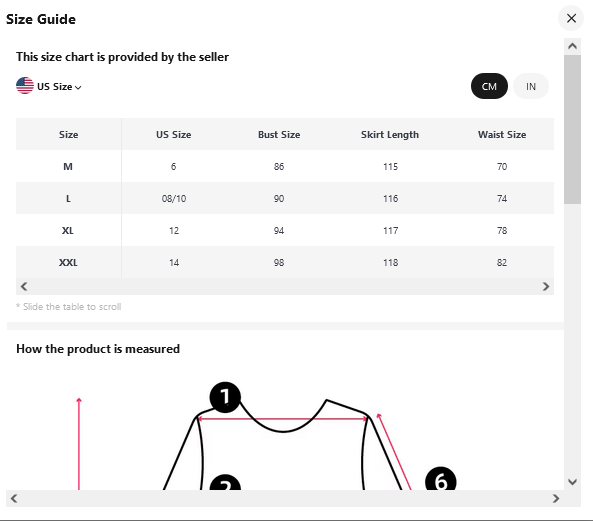
Task: Click the vertical scrollbar thumb
Action: (x=572, y=129)
